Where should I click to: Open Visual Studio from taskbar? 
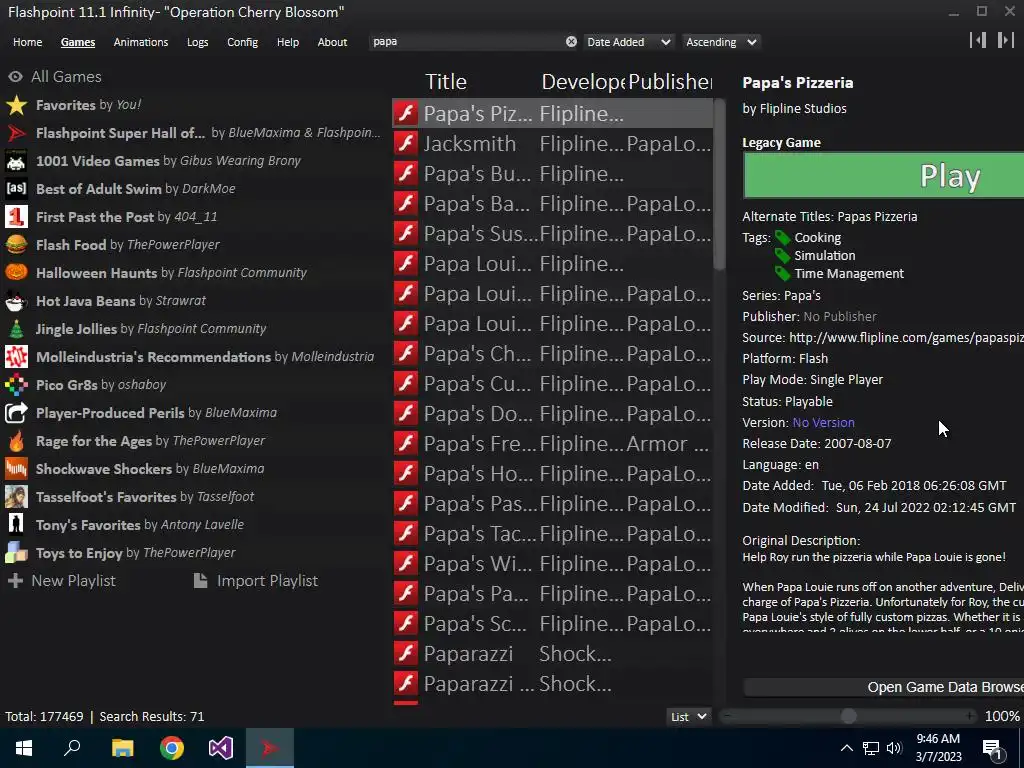(x=221, y=748)
